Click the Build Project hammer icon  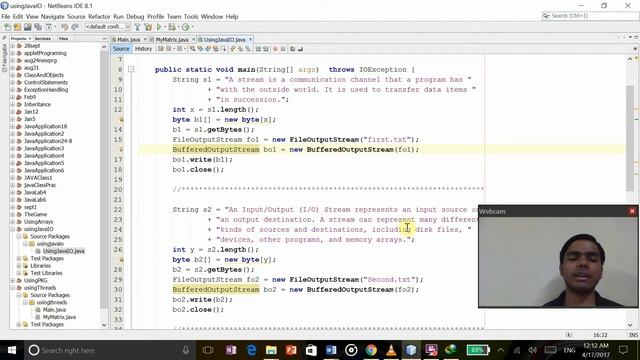click(137, 27)
